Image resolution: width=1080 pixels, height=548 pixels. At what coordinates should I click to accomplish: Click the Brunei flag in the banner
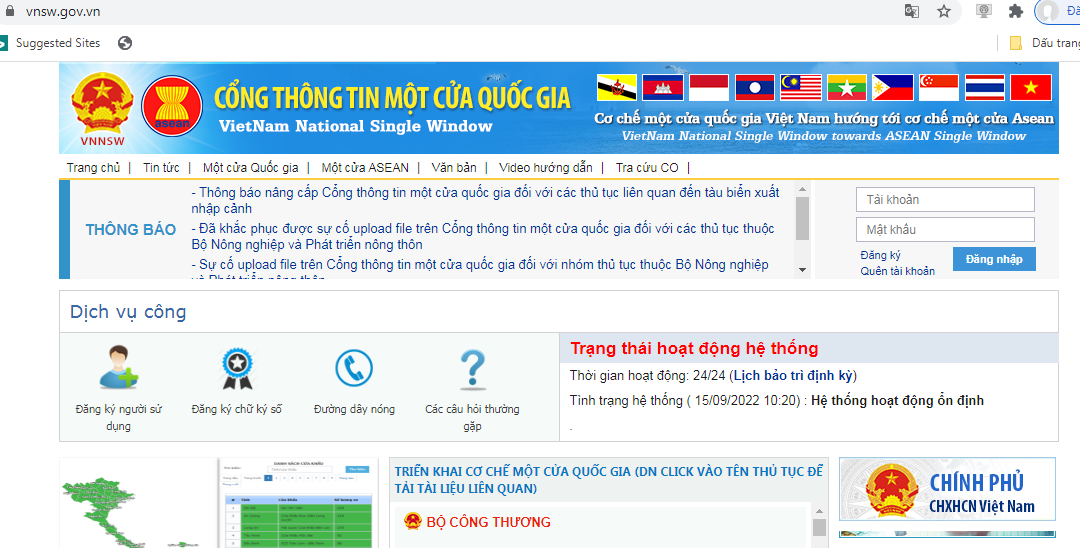click(x=617, y=87)
